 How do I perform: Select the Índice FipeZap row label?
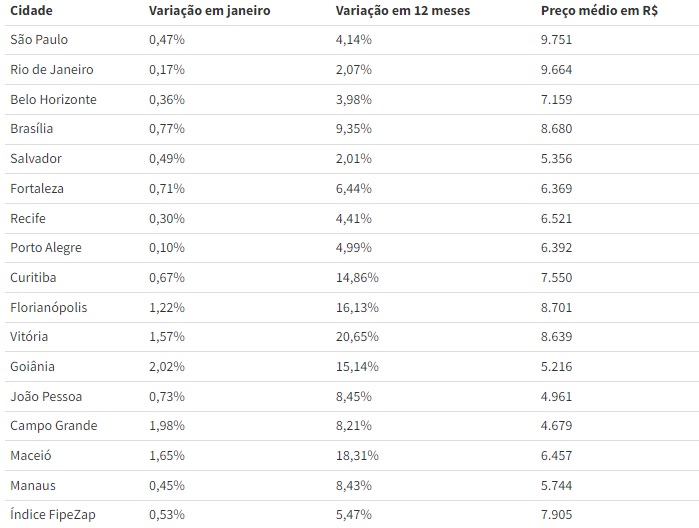(53, 515)
